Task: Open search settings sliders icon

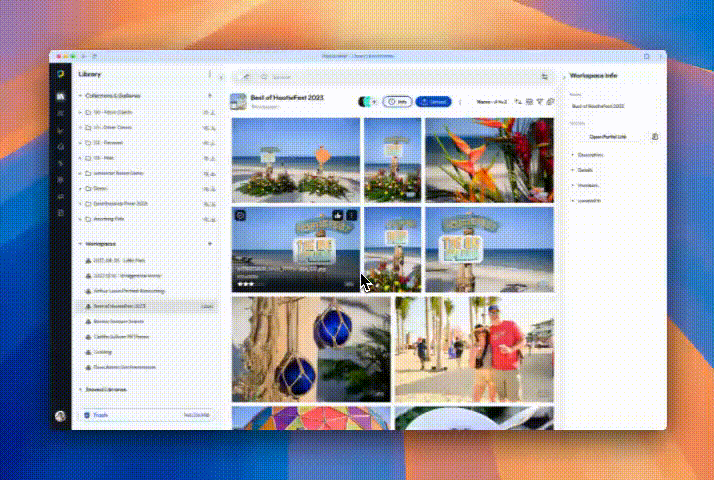Action: (x=545, y=77)
